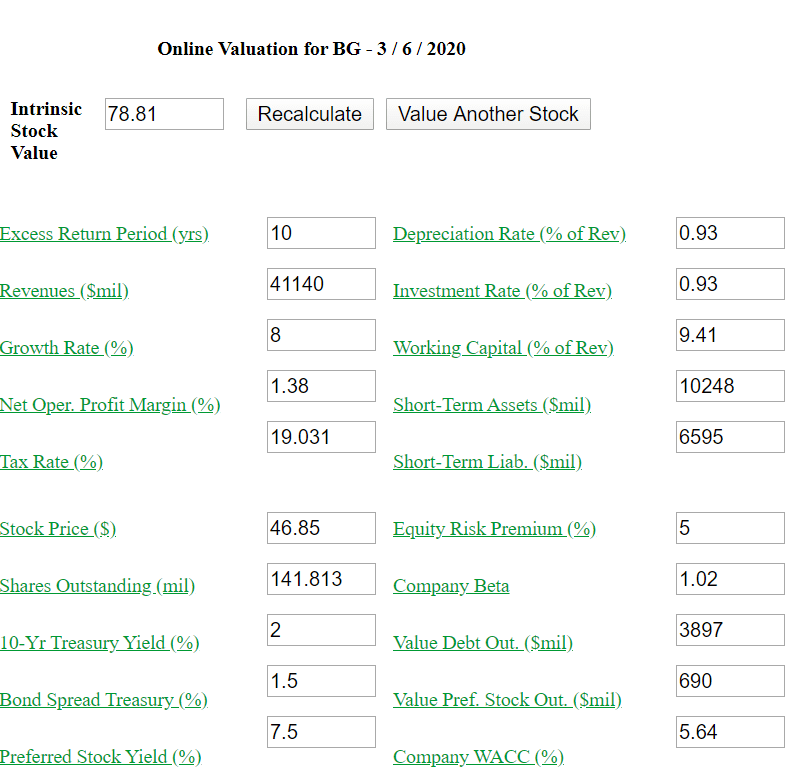
Task: Open the Growth Rate (%) link
Action: pyautogui.click(x=67, y=348)
